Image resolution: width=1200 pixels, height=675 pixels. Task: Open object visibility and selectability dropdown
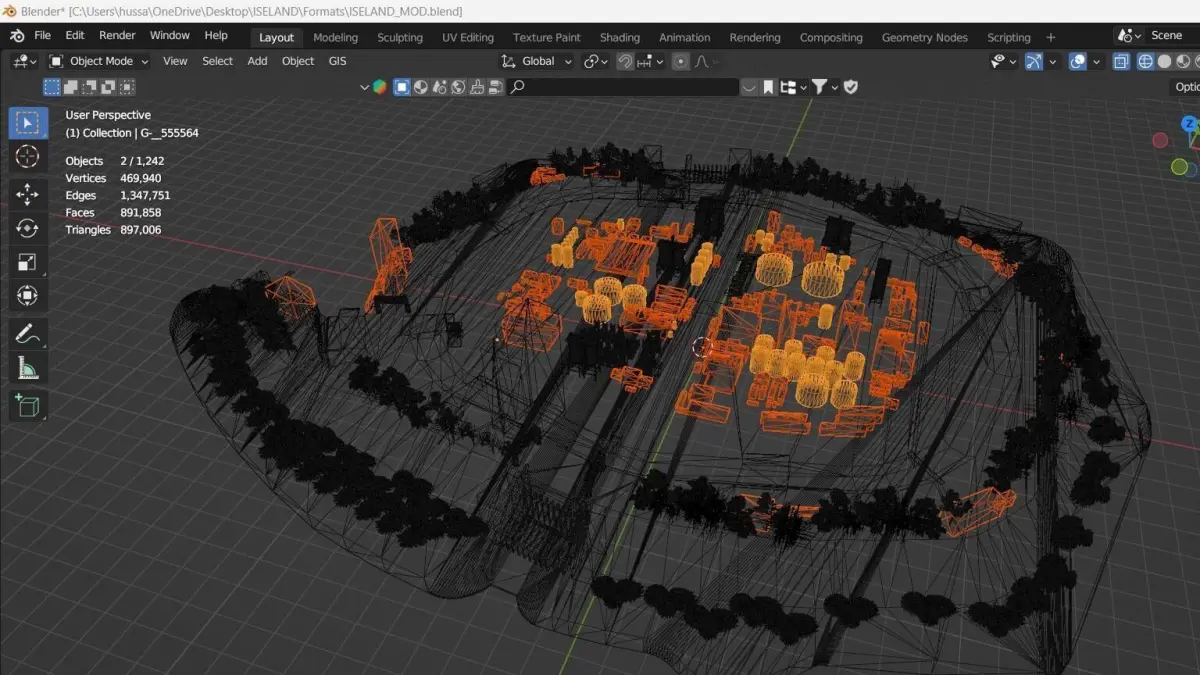pyautogui.click(x=1003, y=61)
